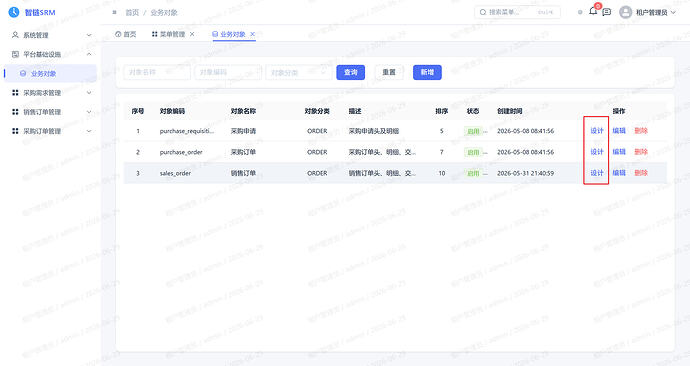Click the 查询 button
The image size is (690, 366).
[351, 72]
